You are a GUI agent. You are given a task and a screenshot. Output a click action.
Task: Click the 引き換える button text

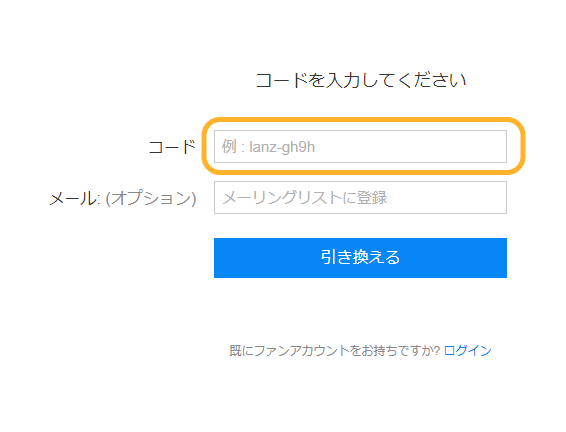(360, 257)
